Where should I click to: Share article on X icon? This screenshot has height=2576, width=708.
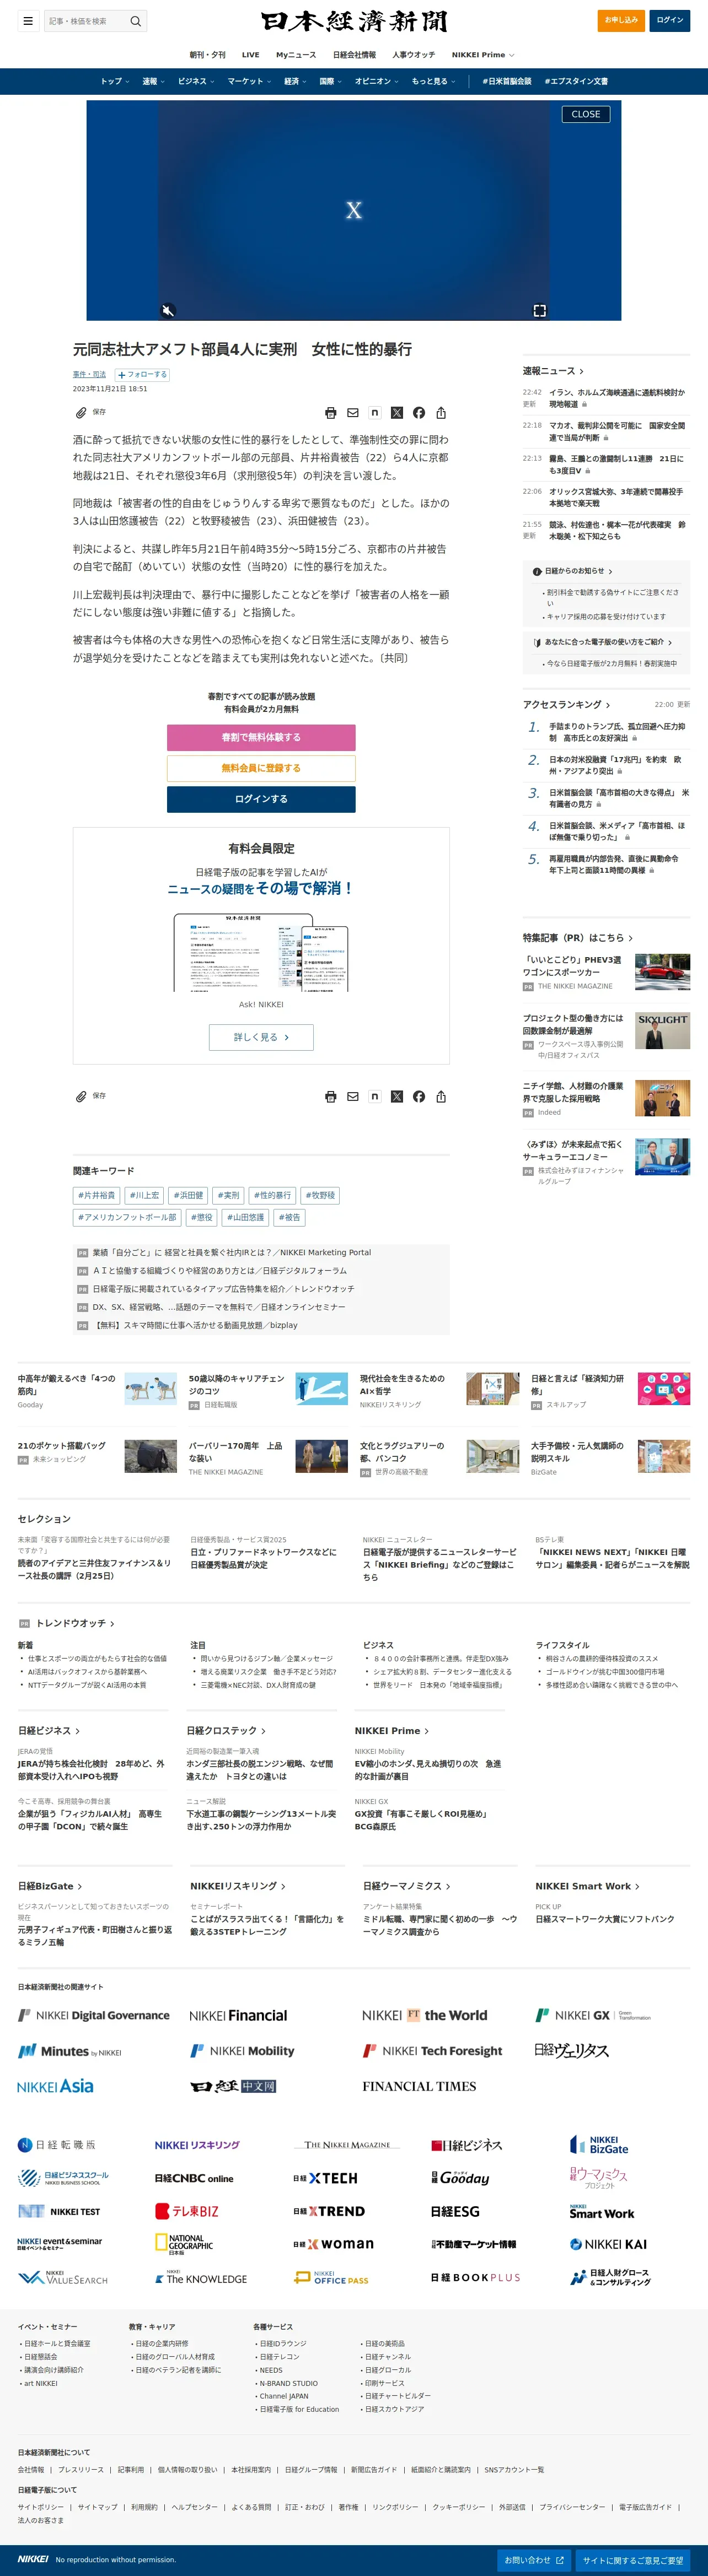pyautogui.click(x=397, y=412)
